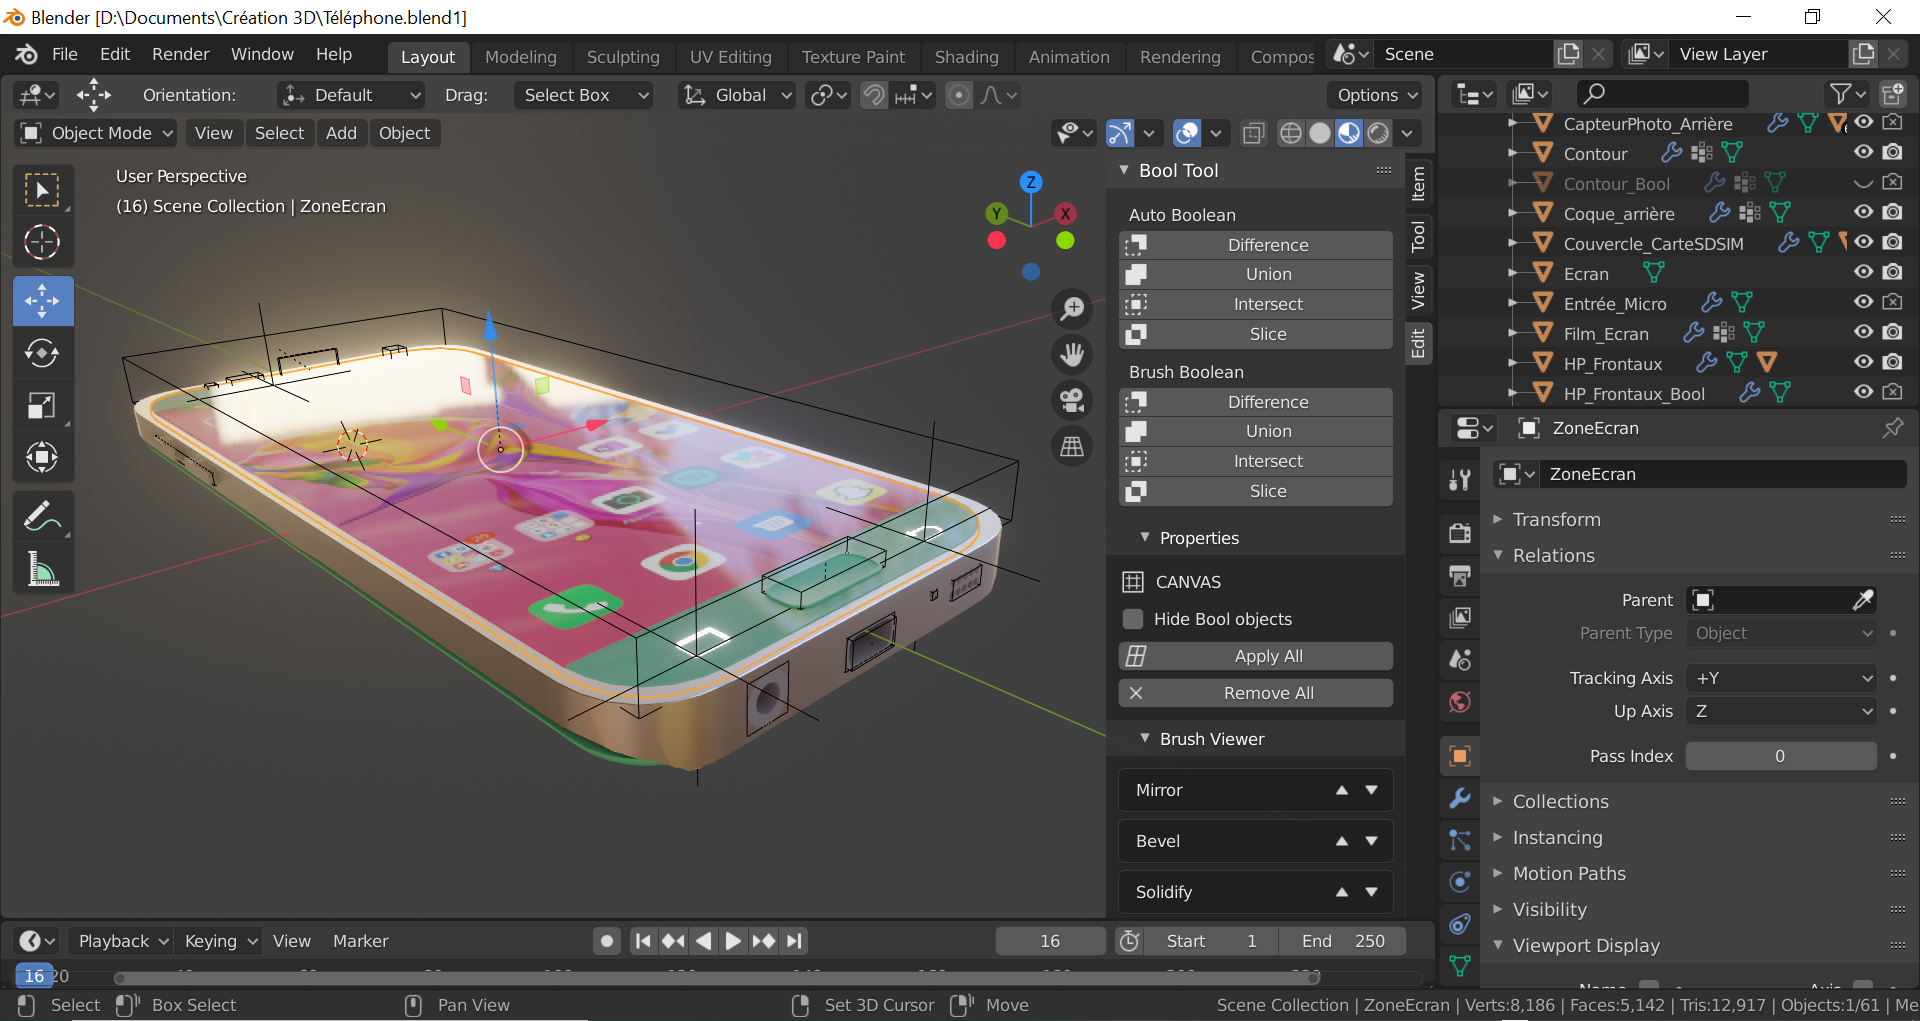This screenshot has height=1021, width=1920.
Task: Activate the Rotate tool
Action: [43, 353]
